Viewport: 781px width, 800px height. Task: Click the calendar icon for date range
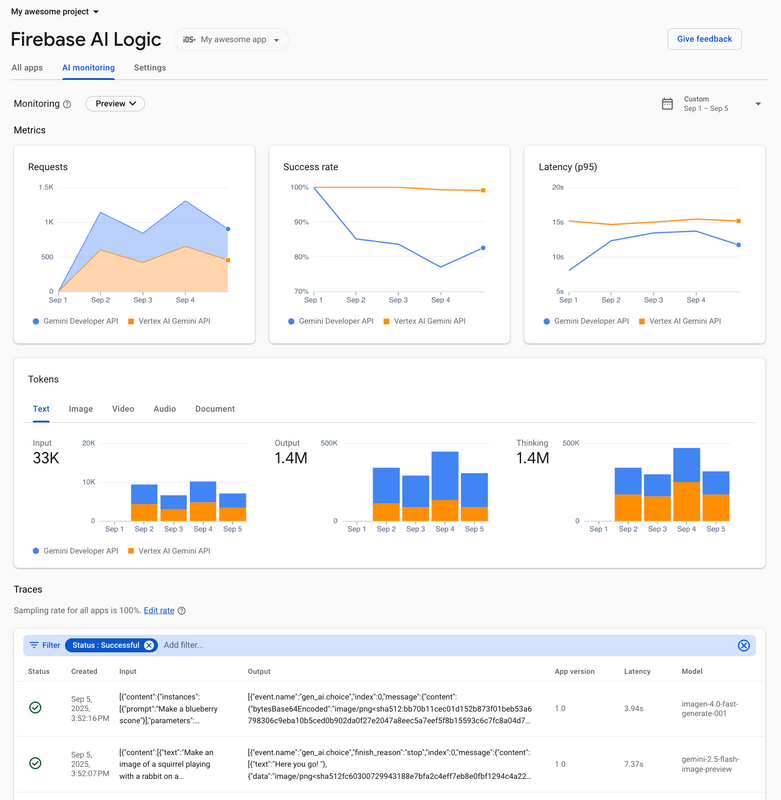tap(667, 104)
